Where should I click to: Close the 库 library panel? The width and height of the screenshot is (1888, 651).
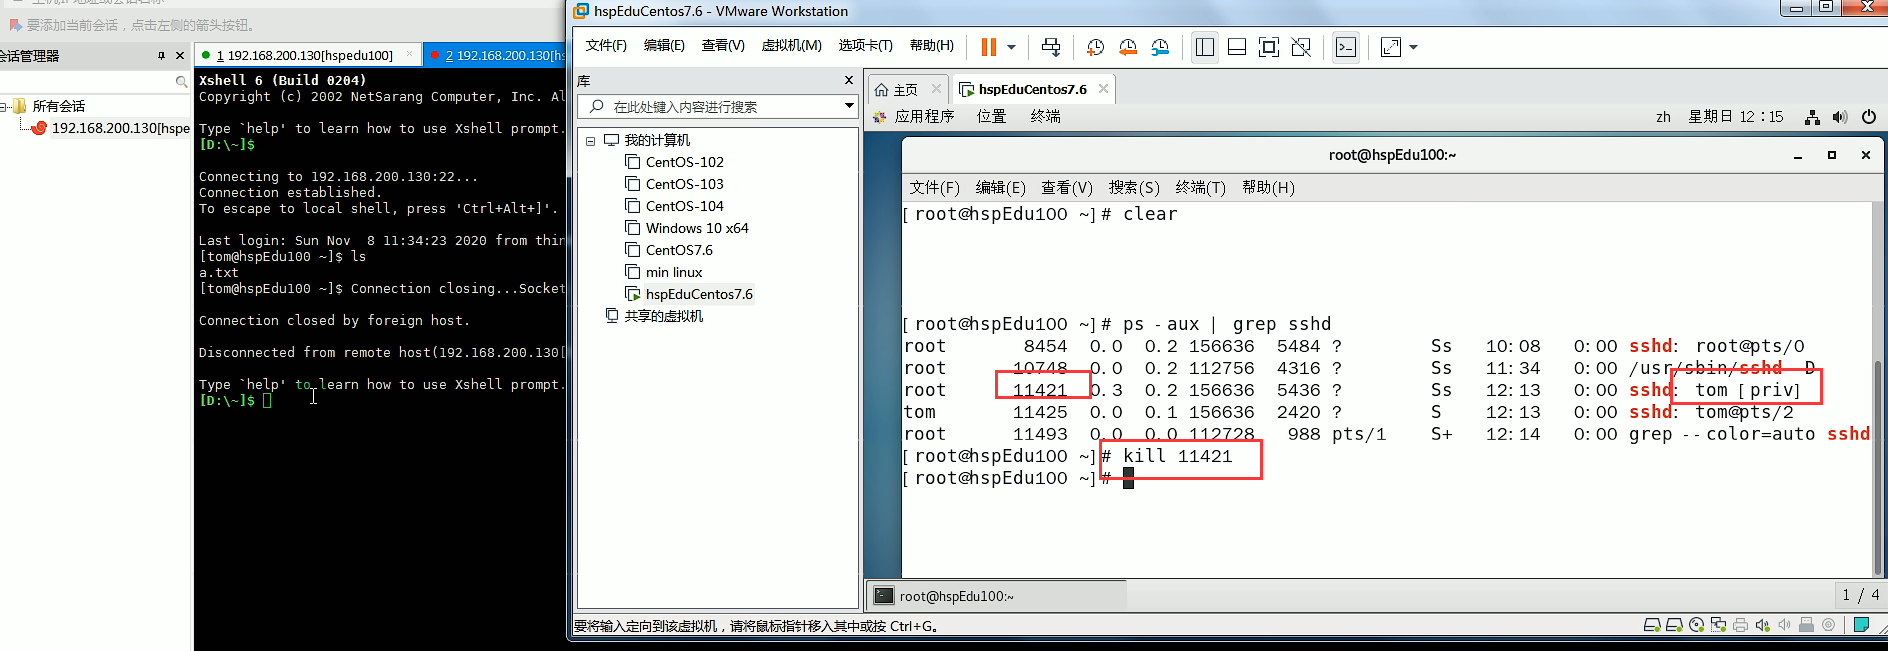[849, 80]
